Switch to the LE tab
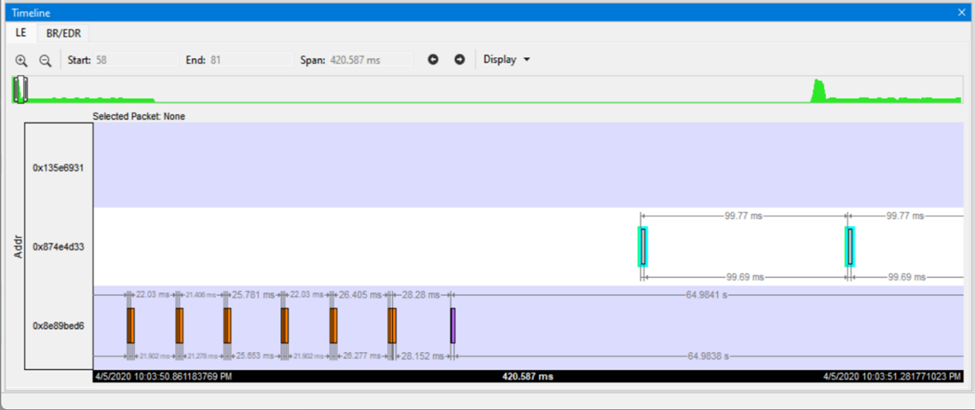This screenshot has height=410, width=975. pyautogui.click(x=21, y=33)
